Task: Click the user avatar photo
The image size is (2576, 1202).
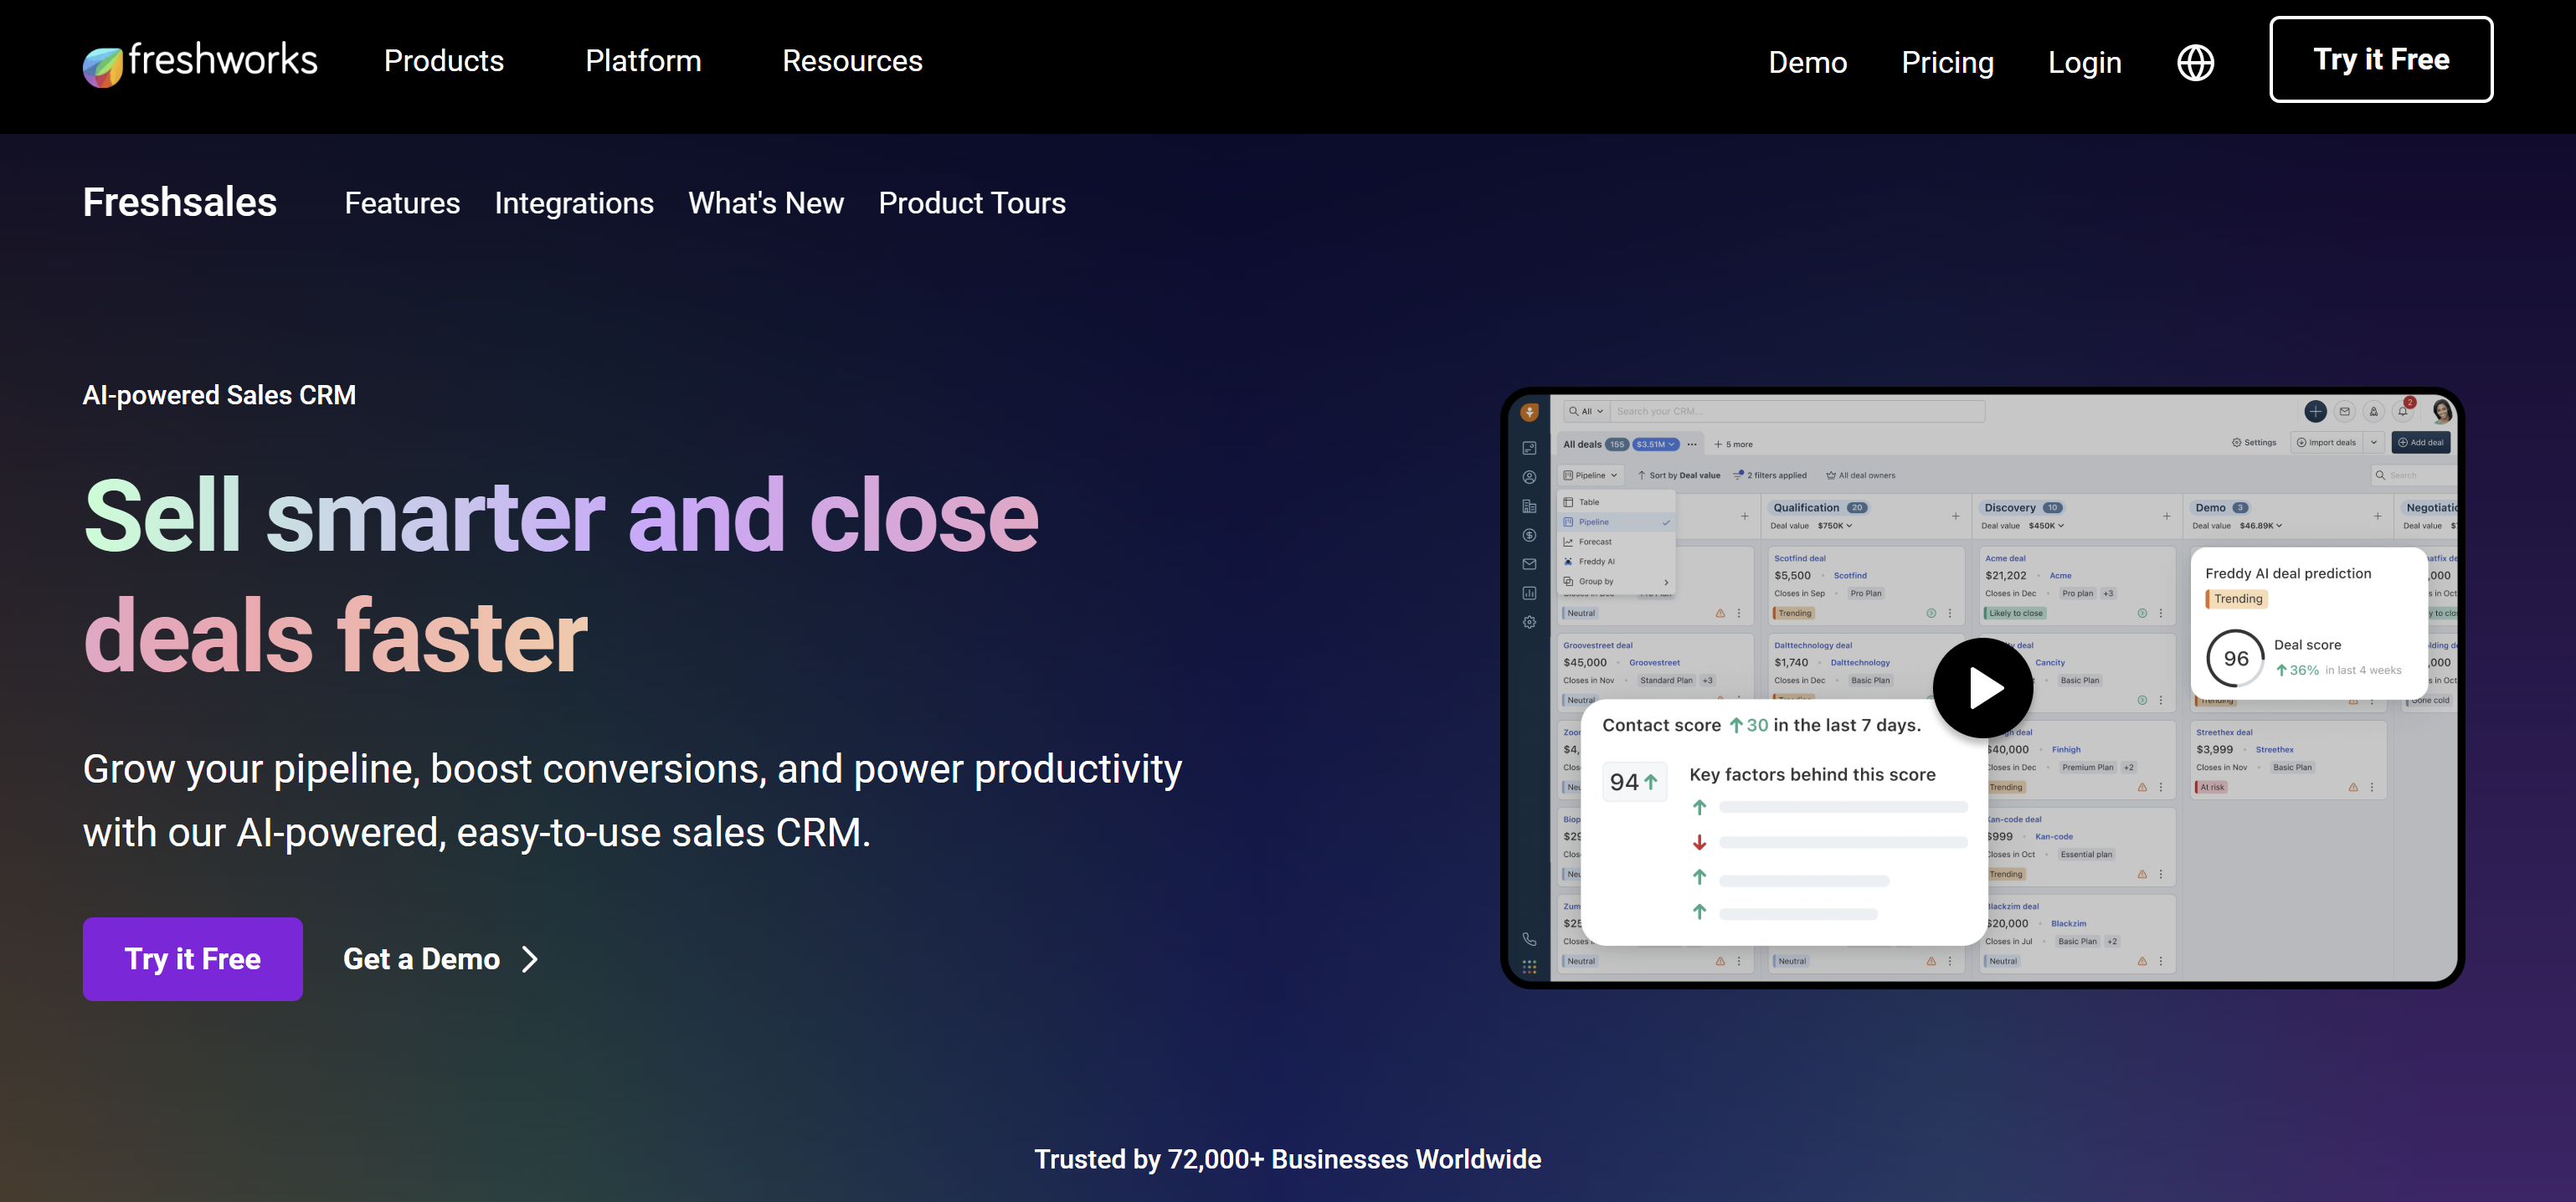Action: click(x=2442, y=411)
